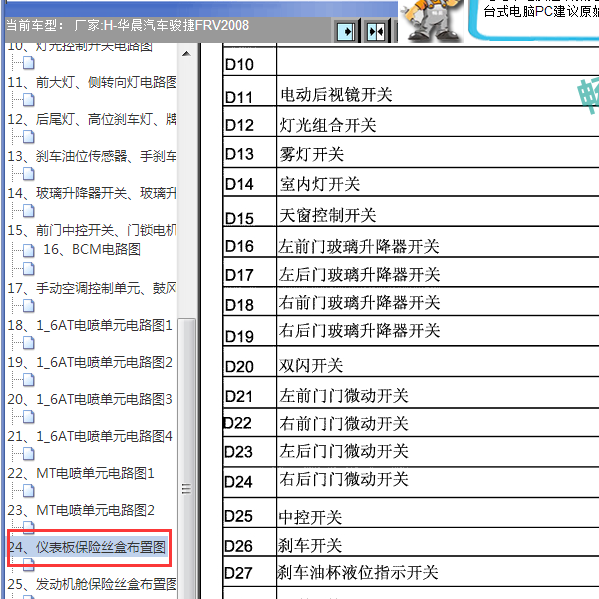Open document icon under item 11 前大灯
Viewport: 599px width, 599px height.
29,100
